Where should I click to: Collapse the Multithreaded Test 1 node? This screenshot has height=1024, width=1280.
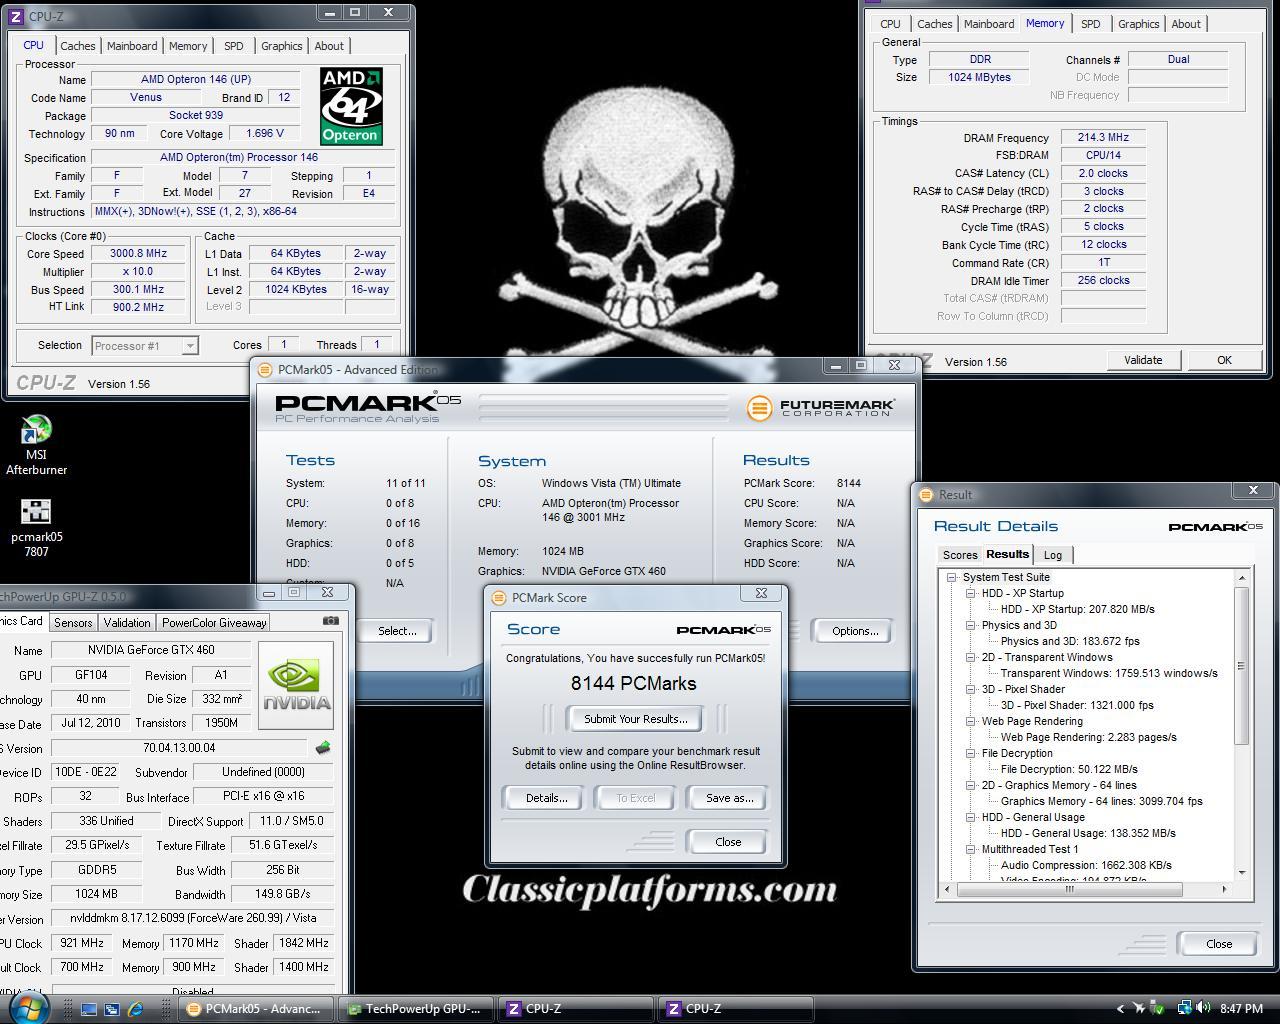click(971, 849)
